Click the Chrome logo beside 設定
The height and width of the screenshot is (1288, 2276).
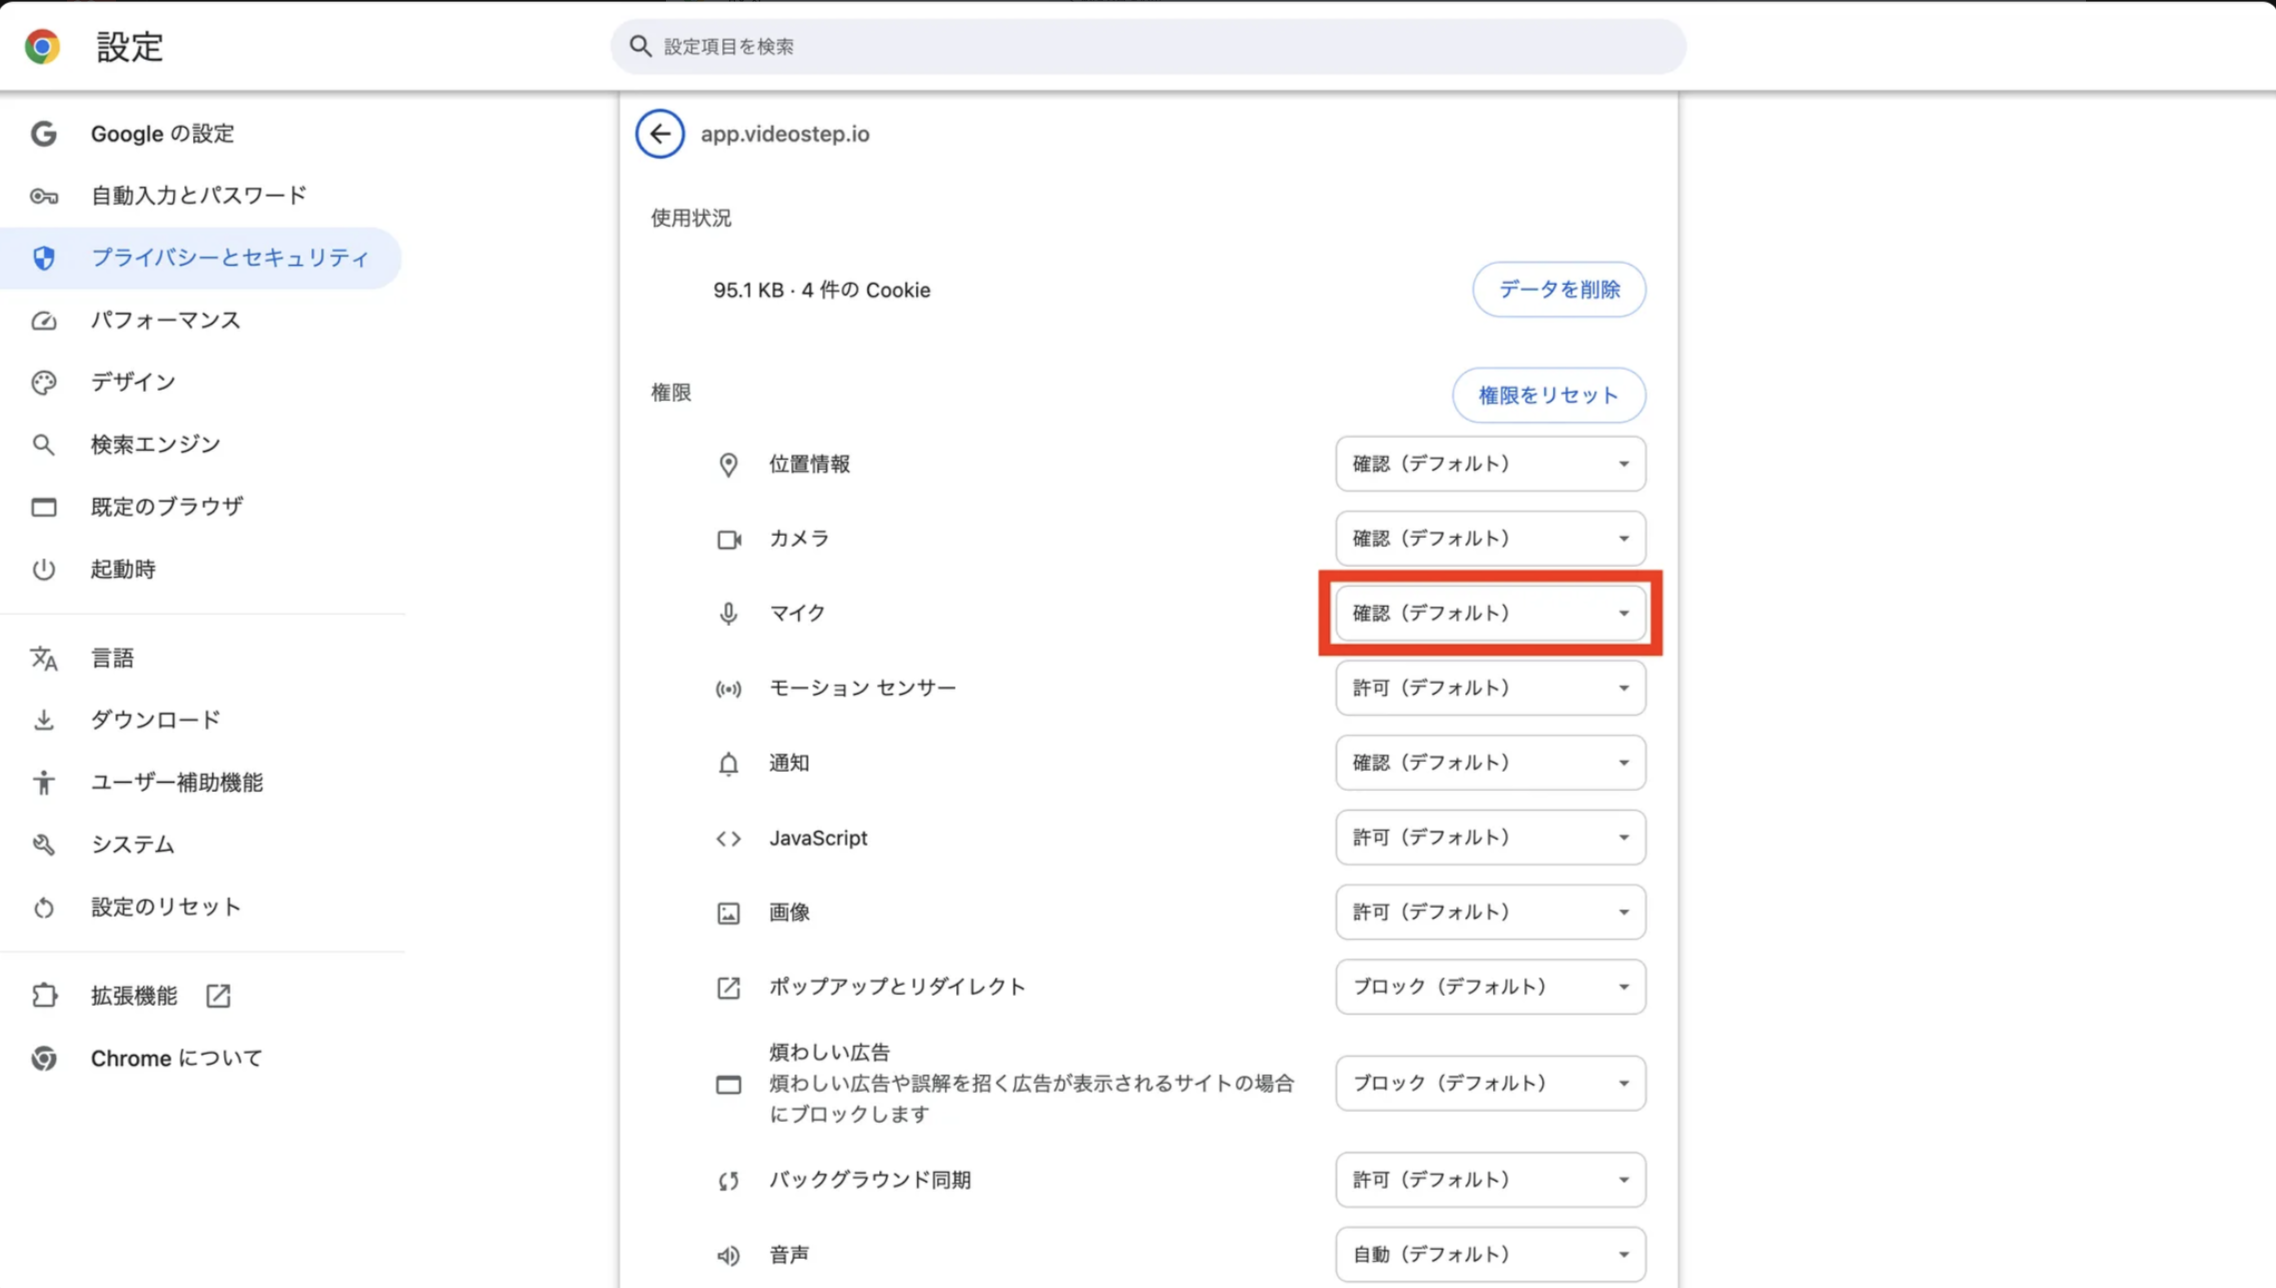pos(42,46)
